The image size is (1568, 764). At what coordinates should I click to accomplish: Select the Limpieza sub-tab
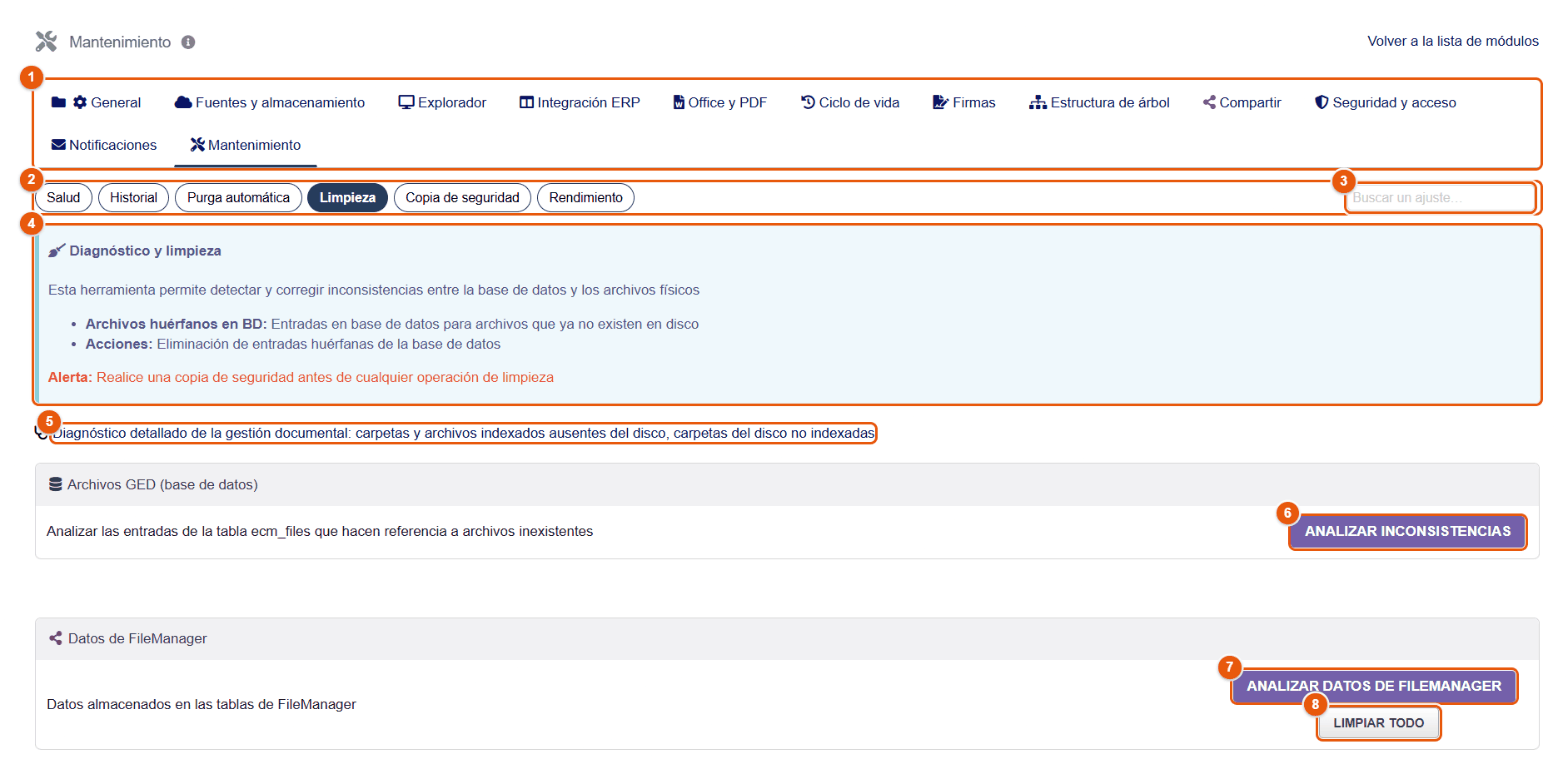tap(347, 198)
